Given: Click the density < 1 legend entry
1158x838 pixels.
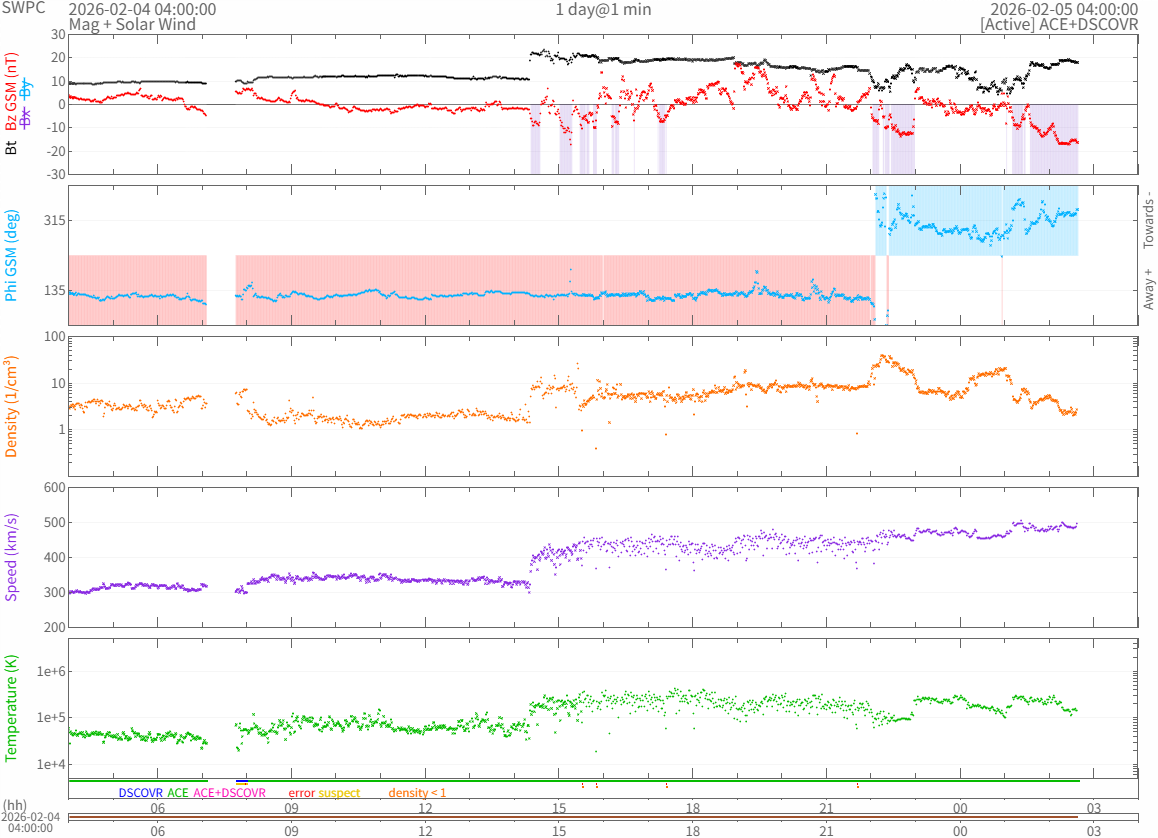Looking at the screenshot, I should (x=417, y=793).
